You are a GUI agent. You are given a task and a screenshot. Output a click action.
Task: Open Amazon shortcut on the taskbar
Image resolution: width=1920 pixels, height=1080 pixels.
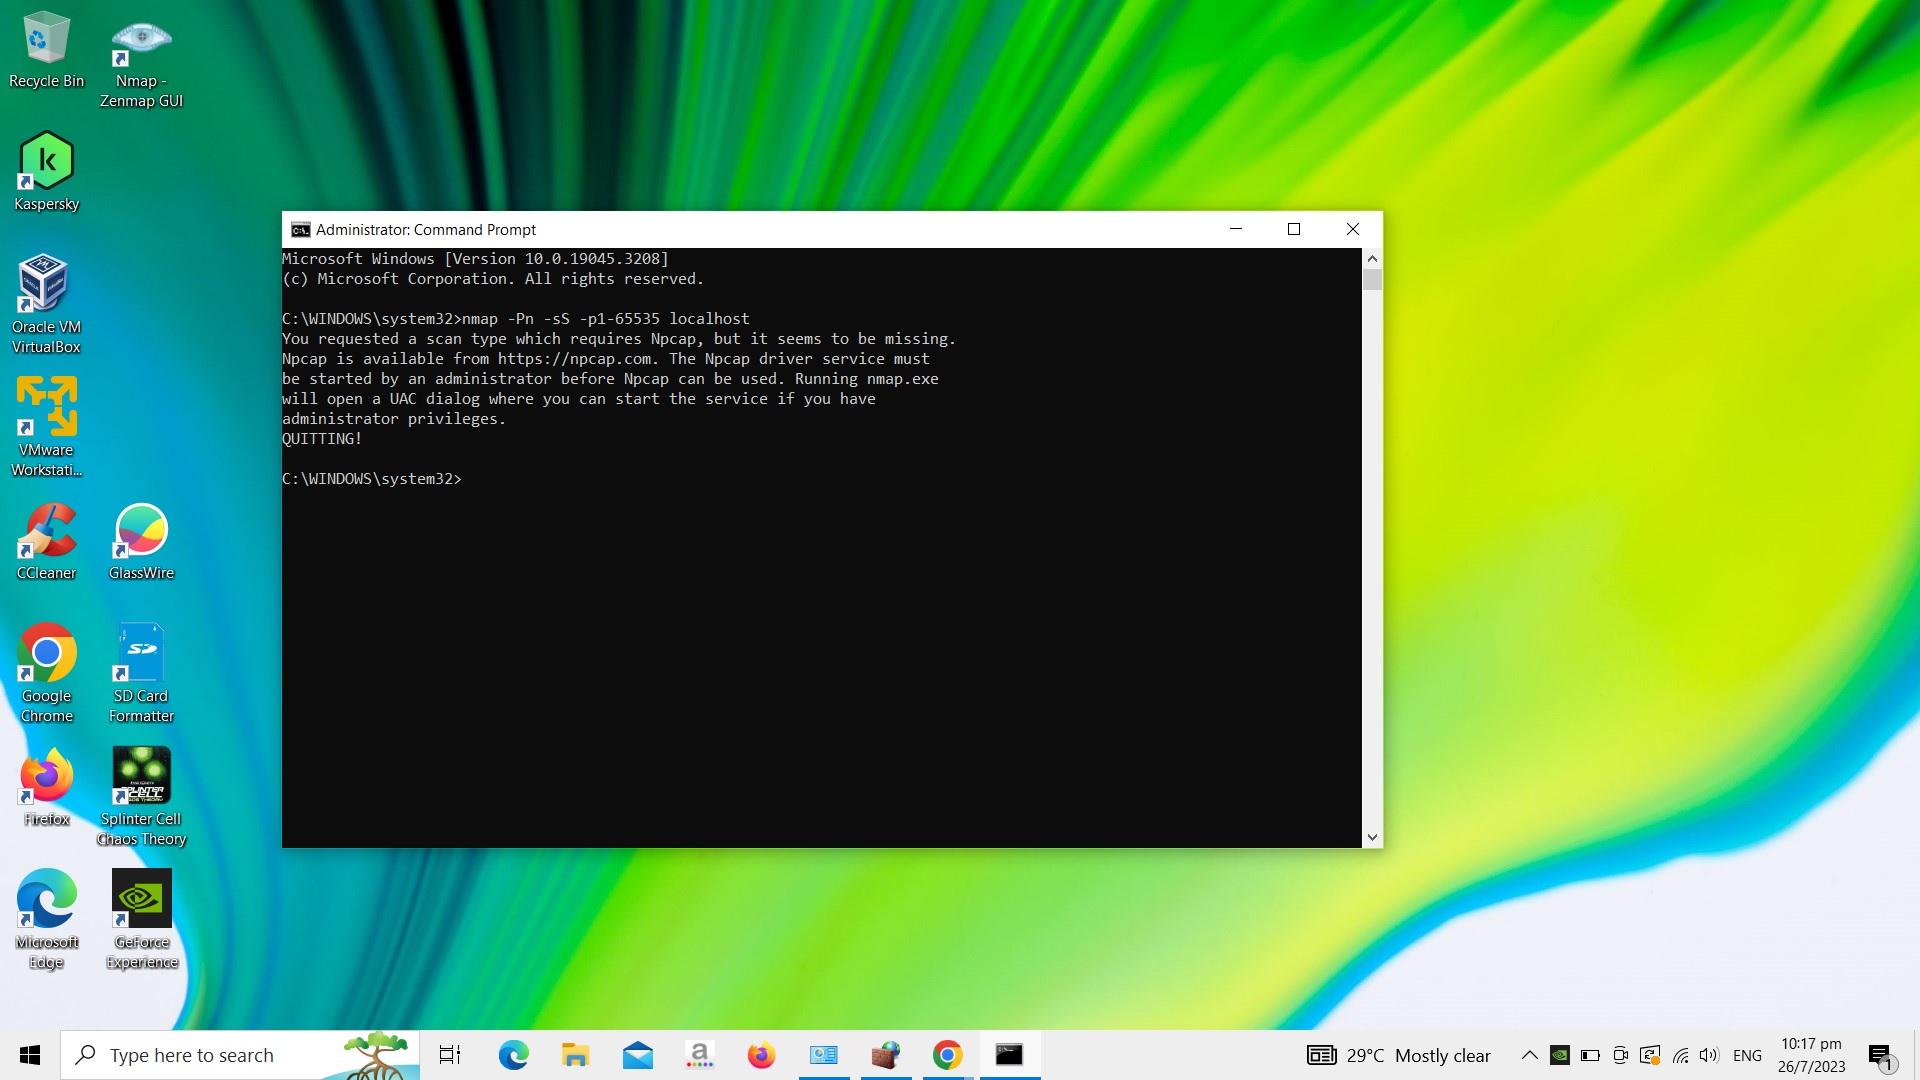699,1055
